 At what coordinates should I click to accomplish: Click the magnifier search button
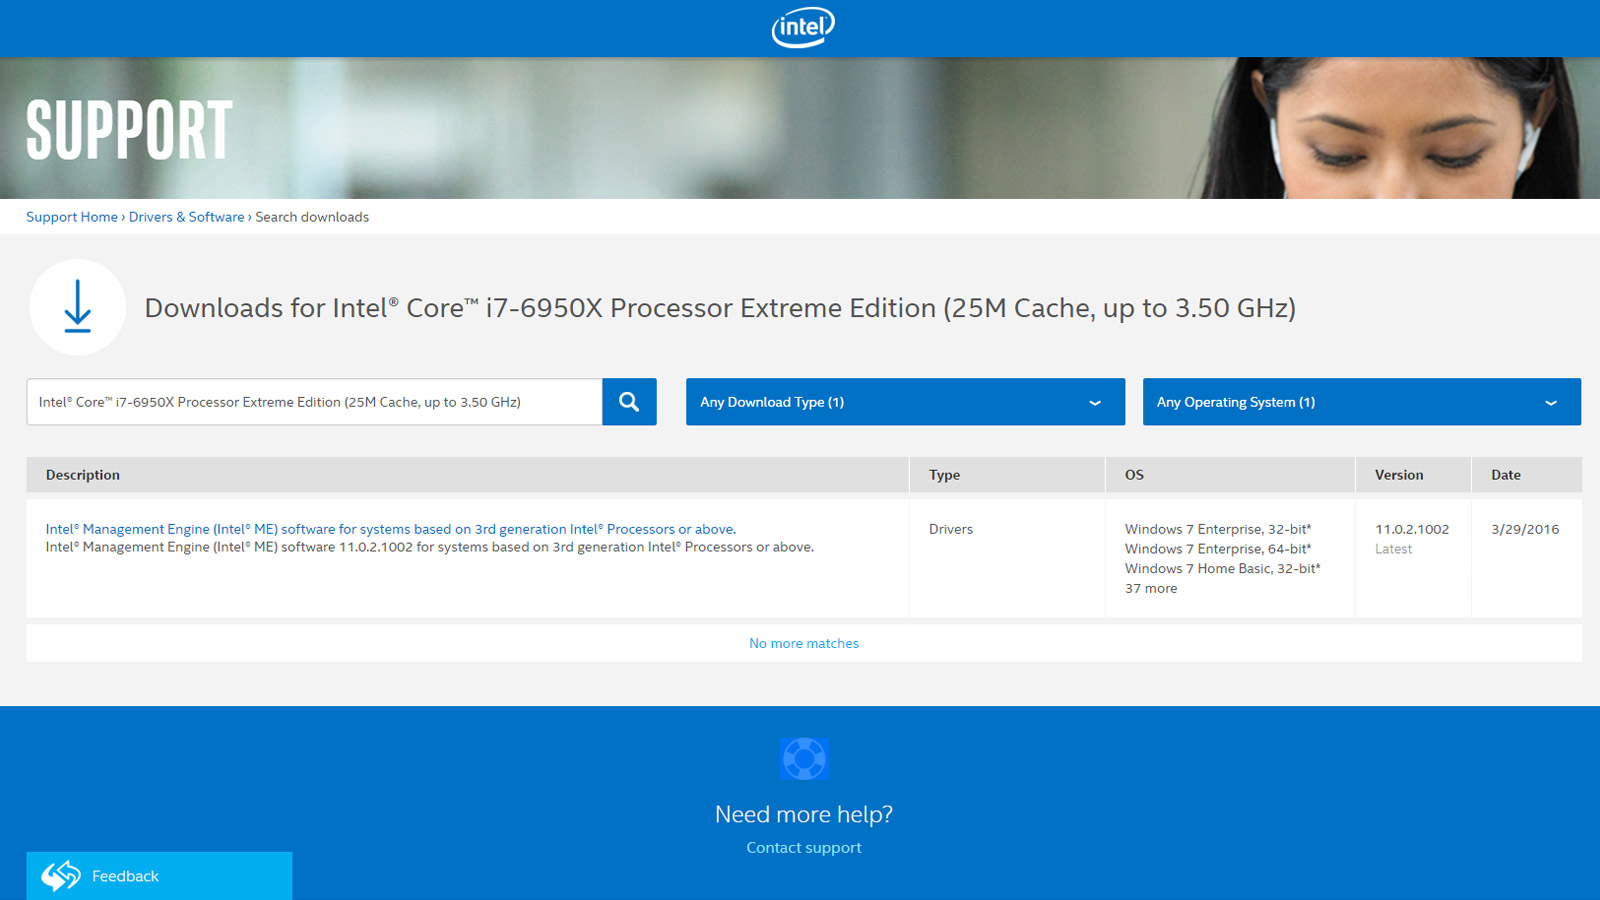pos(629,402)
